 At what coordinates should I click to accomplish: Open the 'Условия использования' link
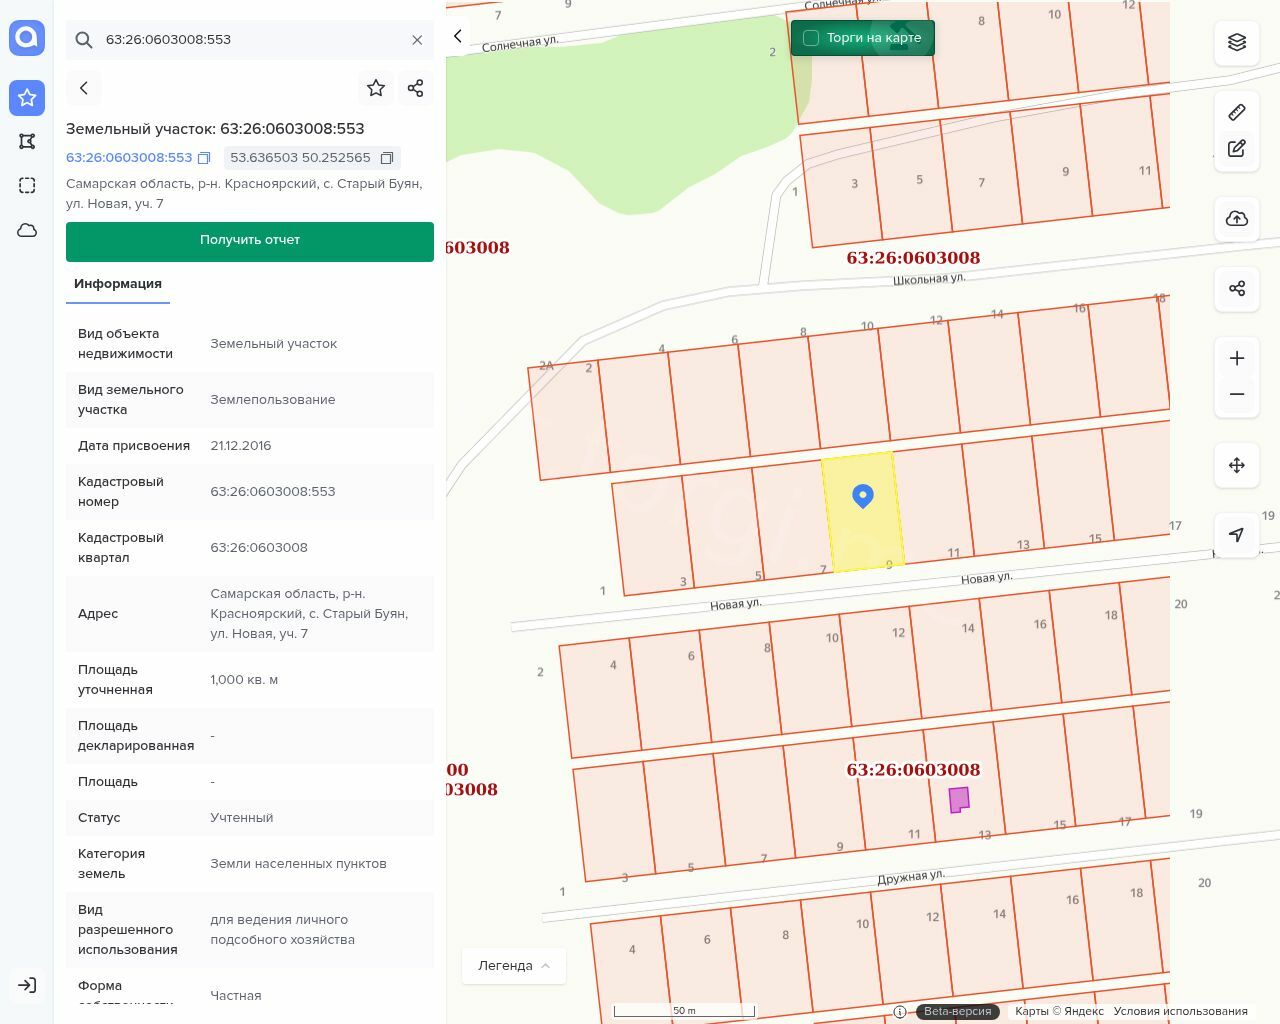click(1180, 1011)
